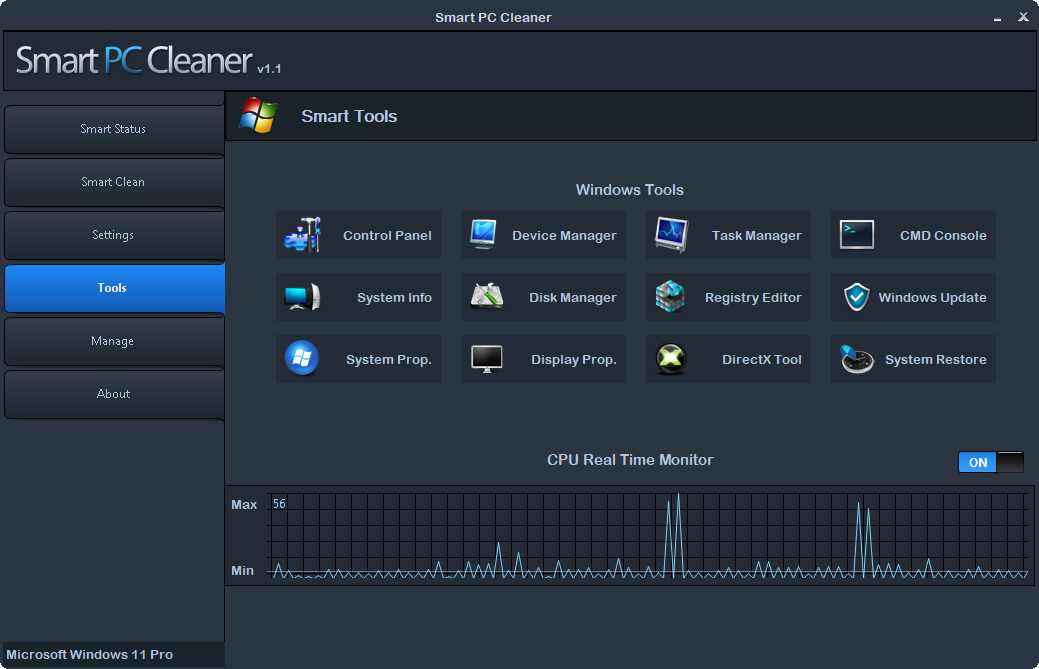
Task: Click the Windows flag logo in Smart Tools header
Action: 258,115
